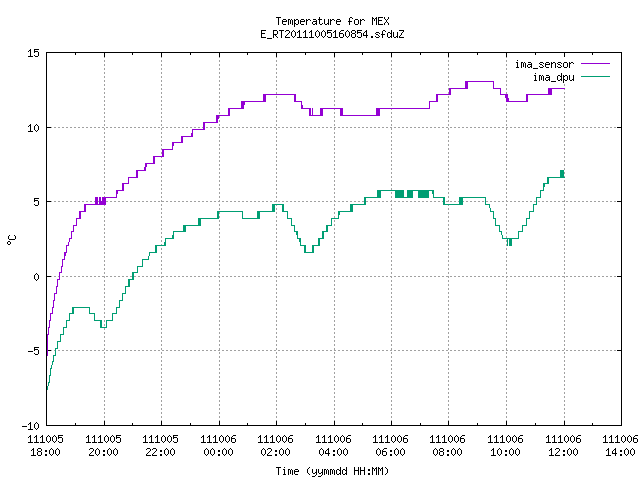Click the x-axis tick 111005 22:00
The height and width of the screenshot is (480, 640).
160,446
